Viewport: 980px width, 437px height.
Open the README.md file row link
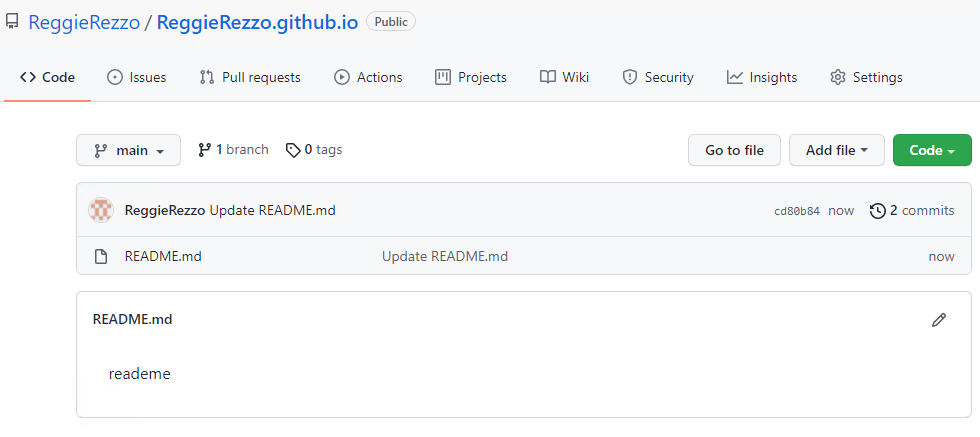(x=163, y=256)
